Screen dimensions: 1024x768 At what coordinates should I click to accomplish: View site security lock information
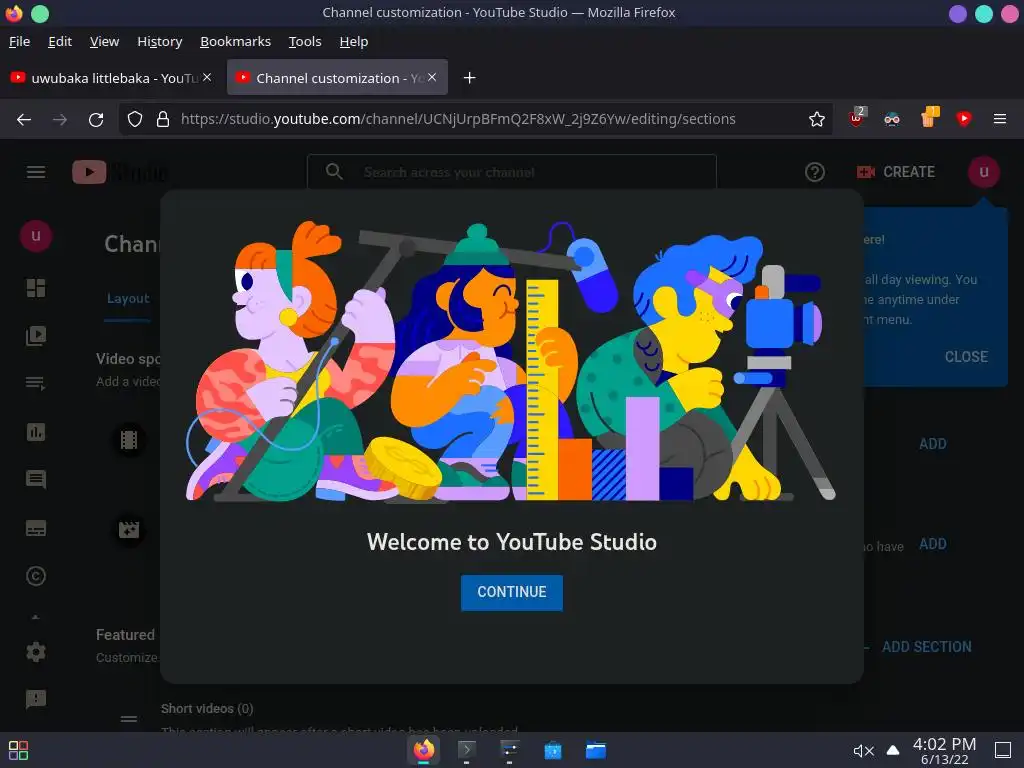[x=163, y=119]
